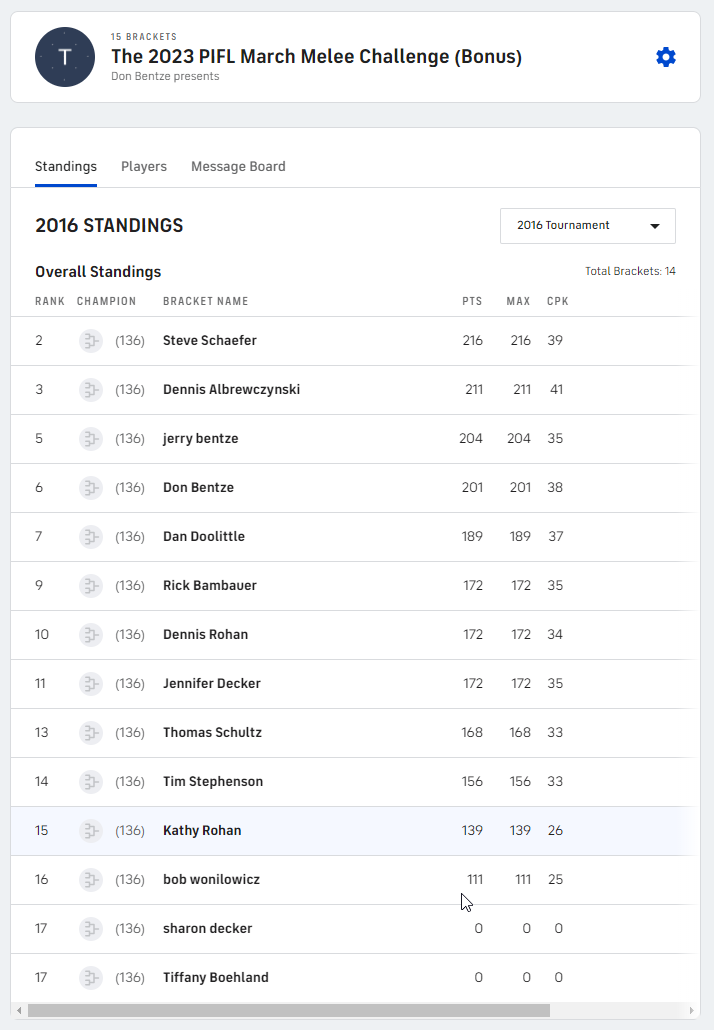This screenshot has height=1030, width=714.
Task: Open the Message Board tab
Action: (x=238, y=167)
